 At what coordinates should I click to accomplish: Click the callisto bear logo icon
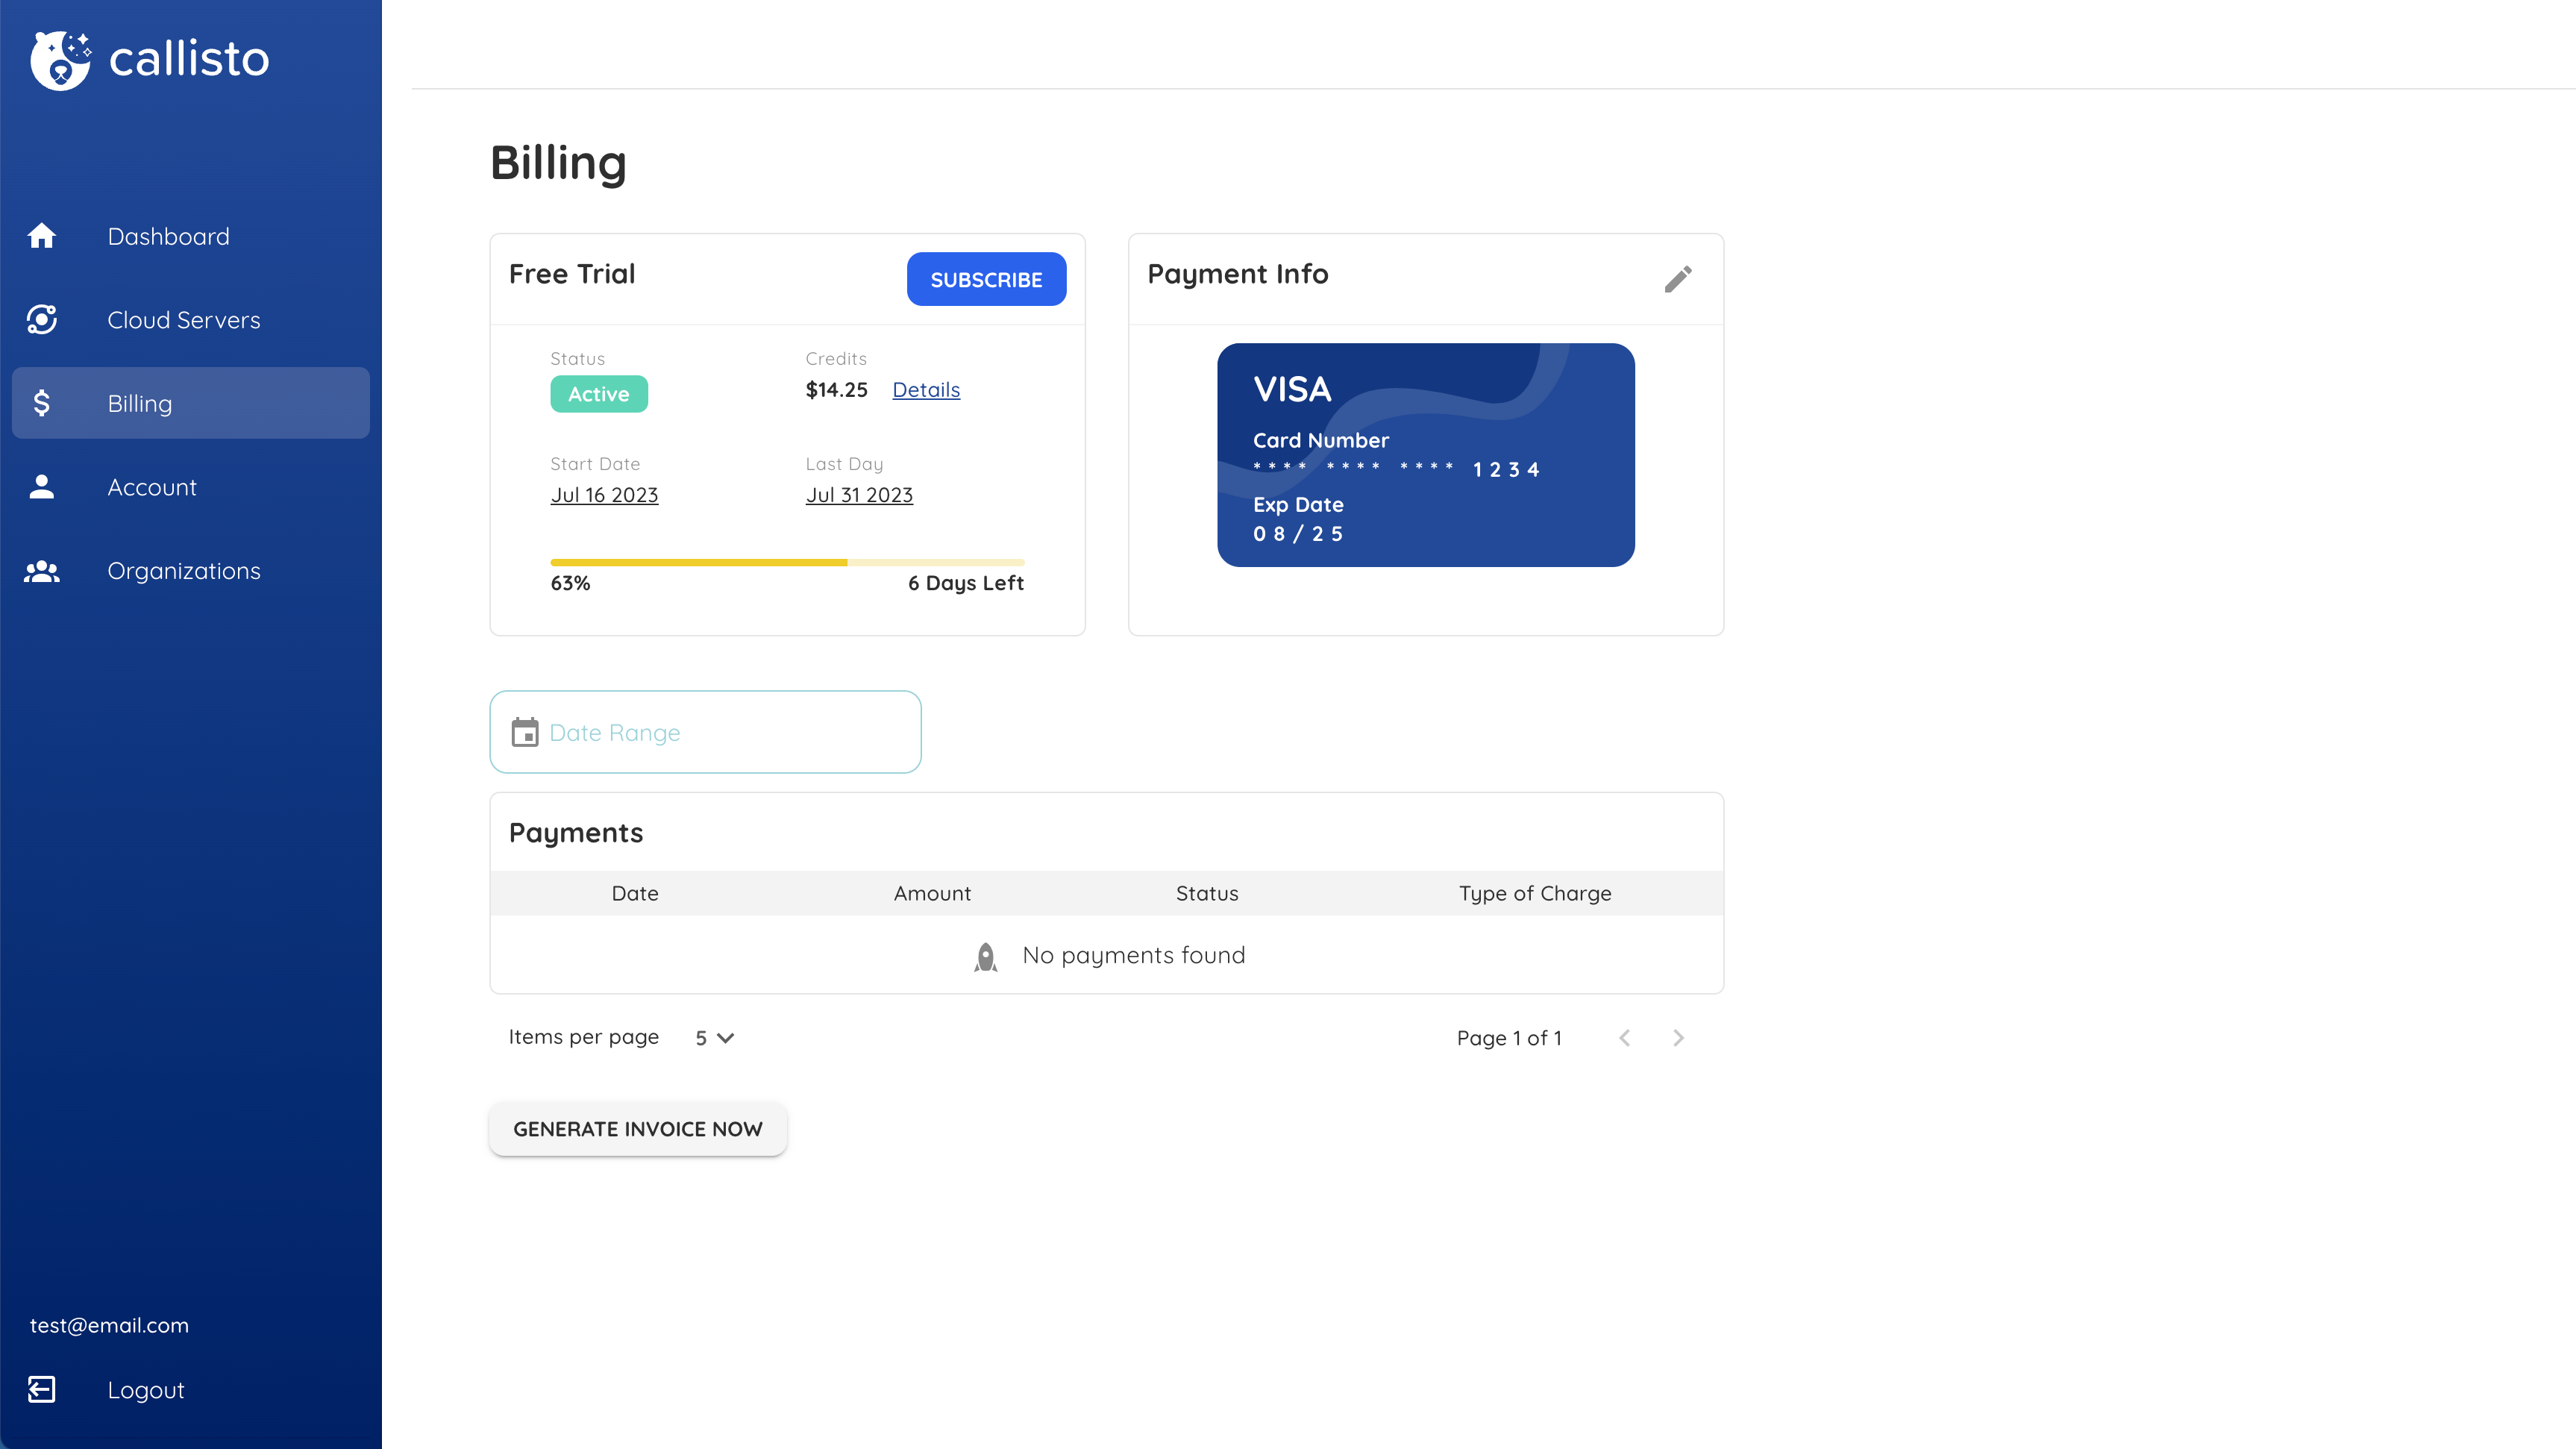60,60
